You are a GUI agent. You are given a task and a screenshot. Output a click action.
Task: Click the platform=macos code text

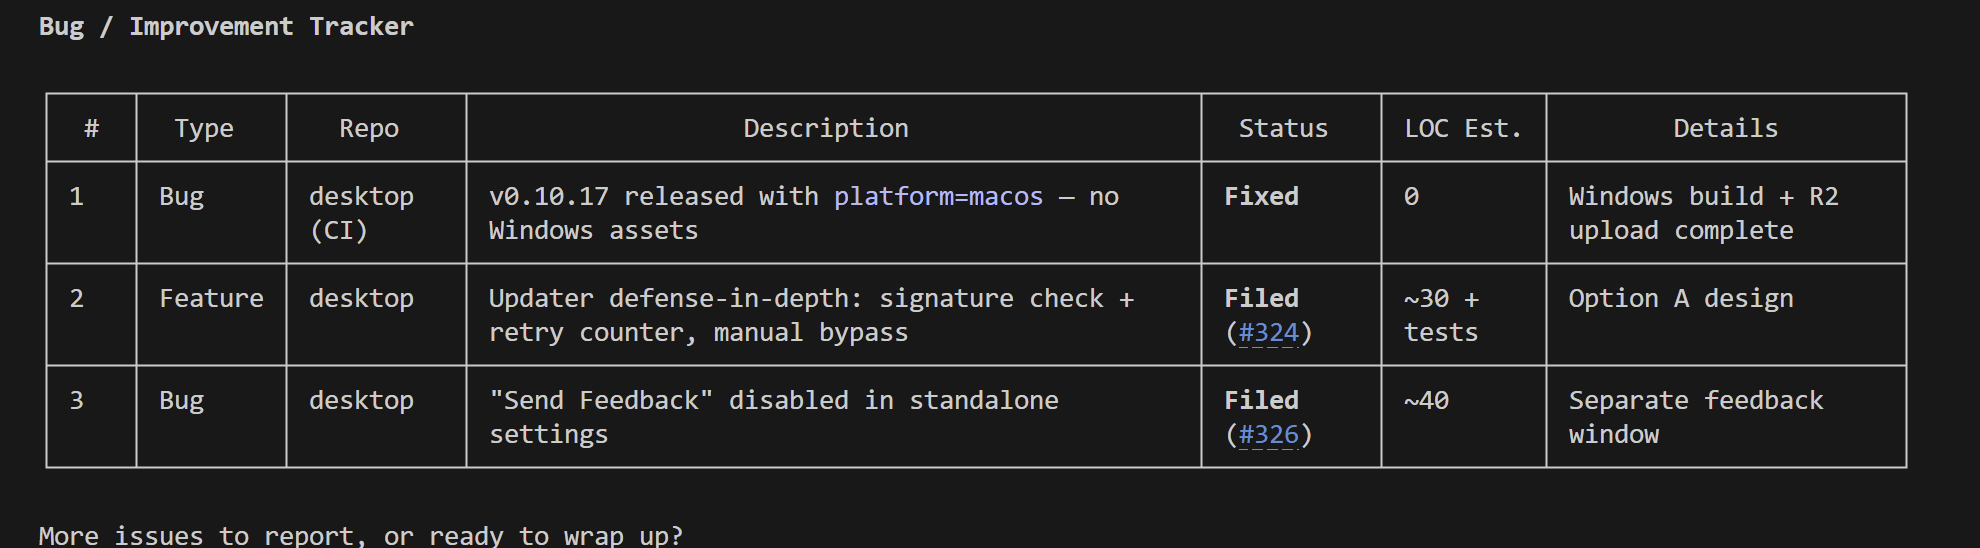[938, 197]
